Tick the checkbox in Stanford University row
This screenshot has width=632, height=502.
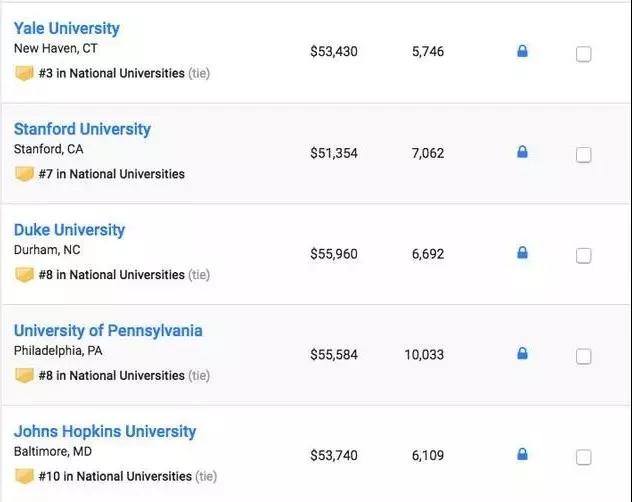tap(584, 155)
